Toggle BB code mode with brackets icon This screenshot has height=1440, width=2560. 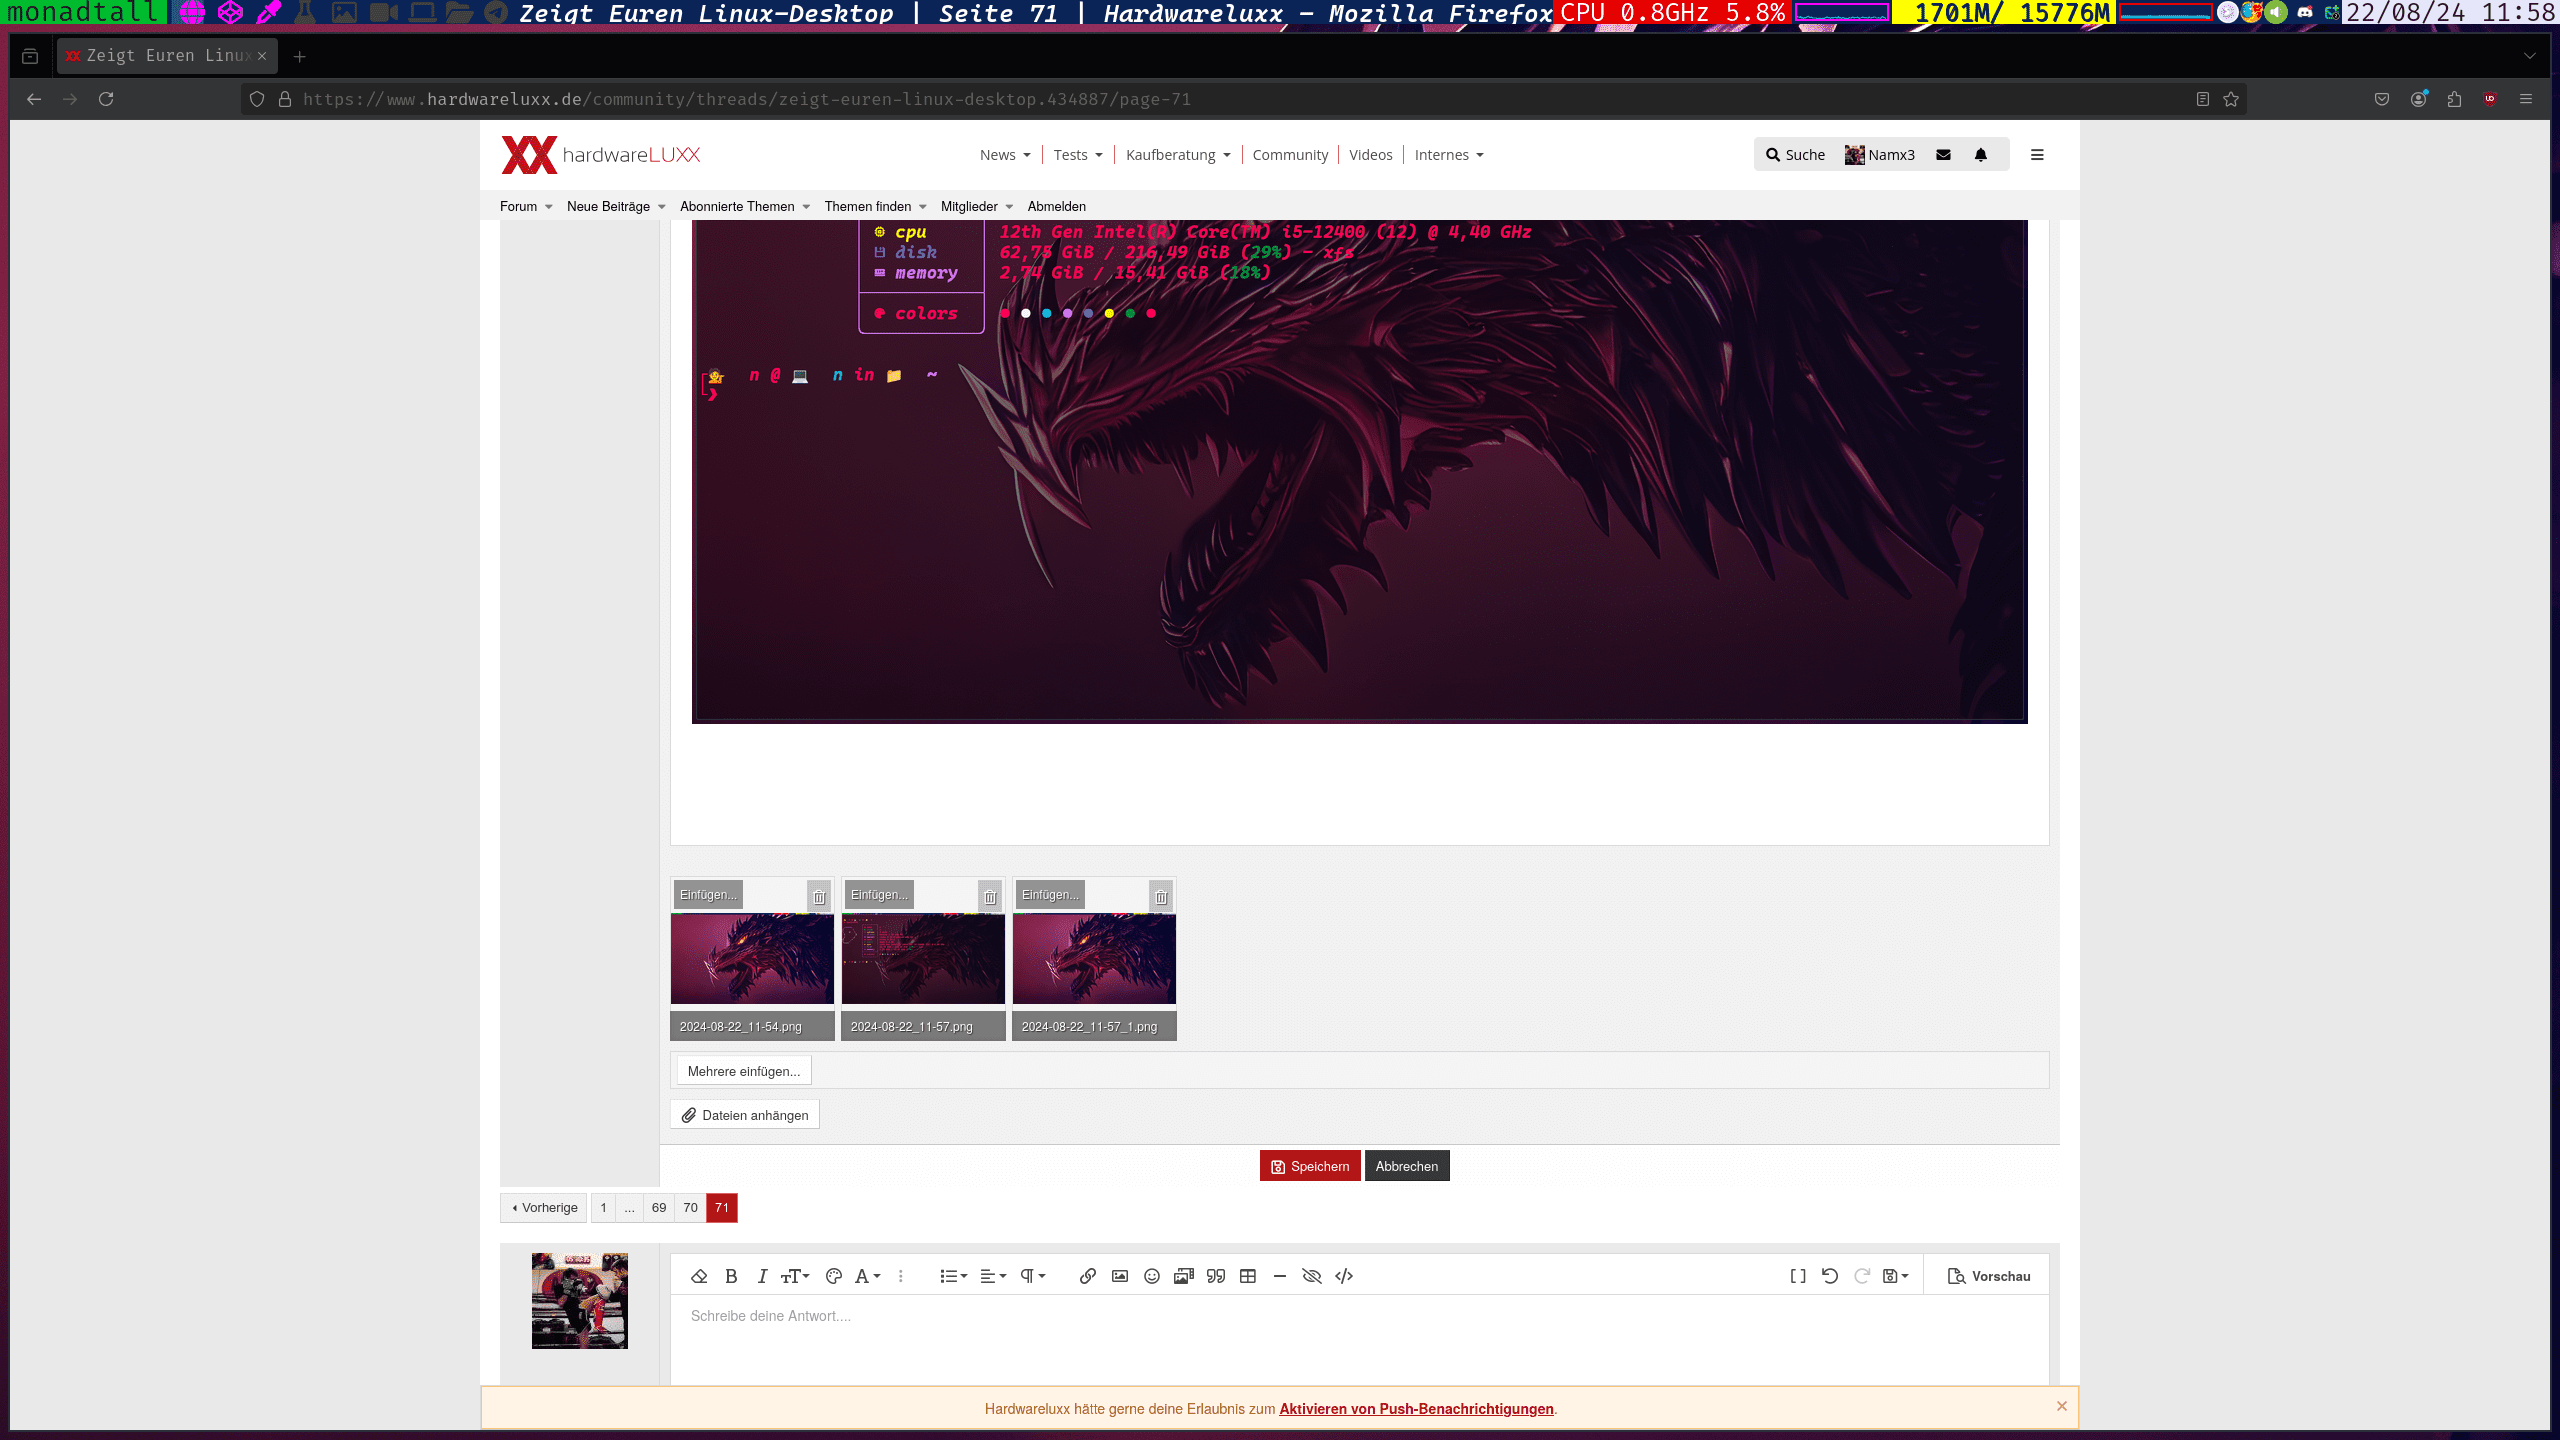(1798, 1276)
